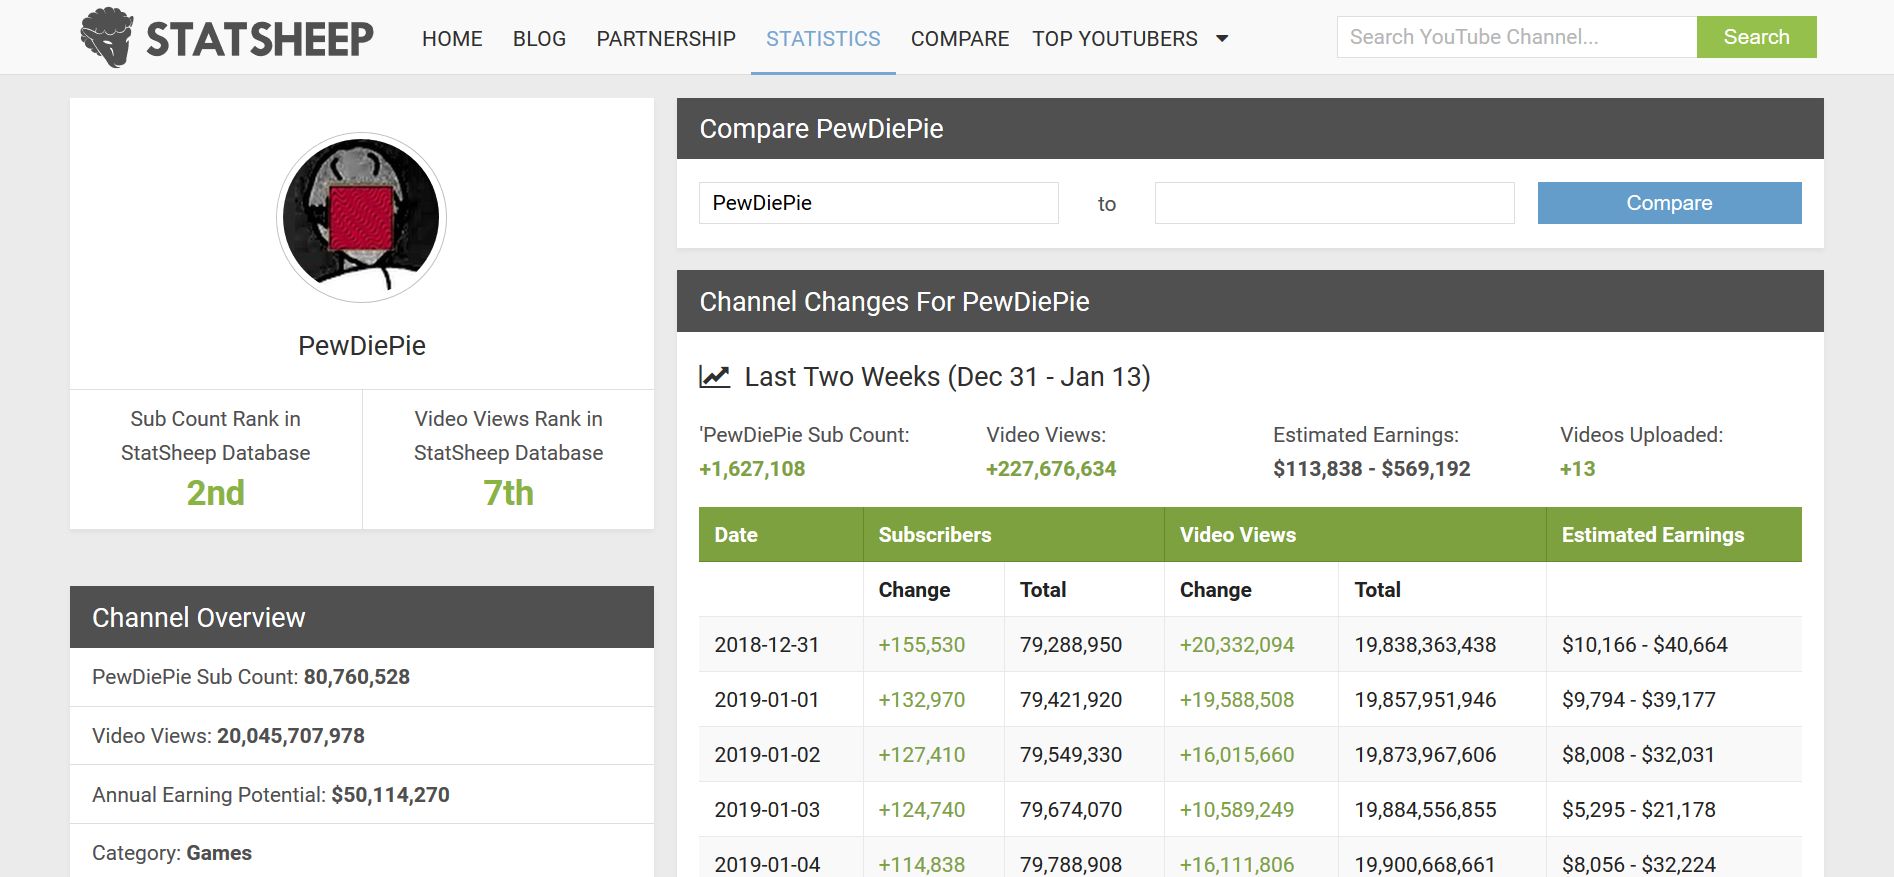1894x877 pixels.
Task: Click the STATSHEEP wordmark text
Action: [x=260, y=39]
